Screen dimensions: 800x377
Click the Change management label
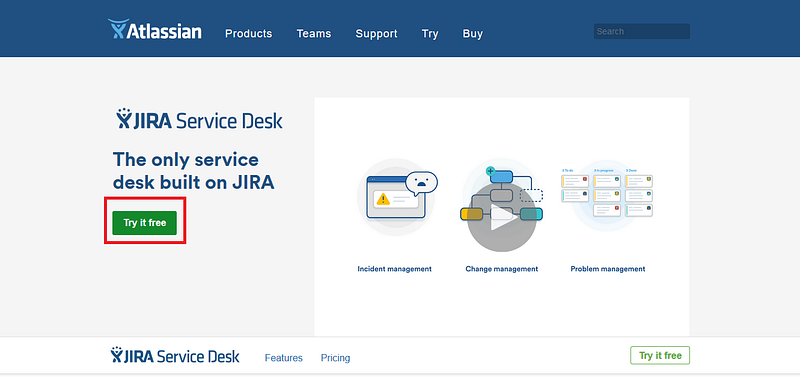pyautogui.click(x=502, y=269)
